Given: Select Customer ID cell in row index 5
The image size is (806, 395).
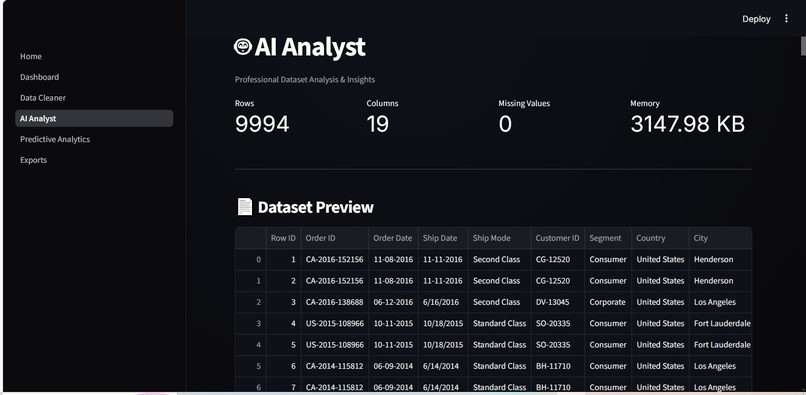Looking at the screenshot, I should (x=558, y=366).
